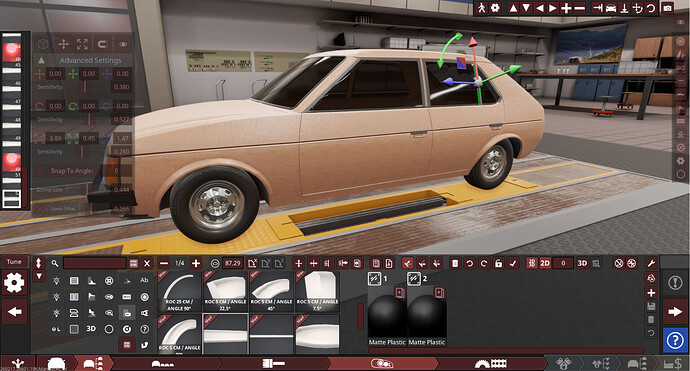Select the scale gizmo tool
Screen dimensions: 690x371
[82, 44]
